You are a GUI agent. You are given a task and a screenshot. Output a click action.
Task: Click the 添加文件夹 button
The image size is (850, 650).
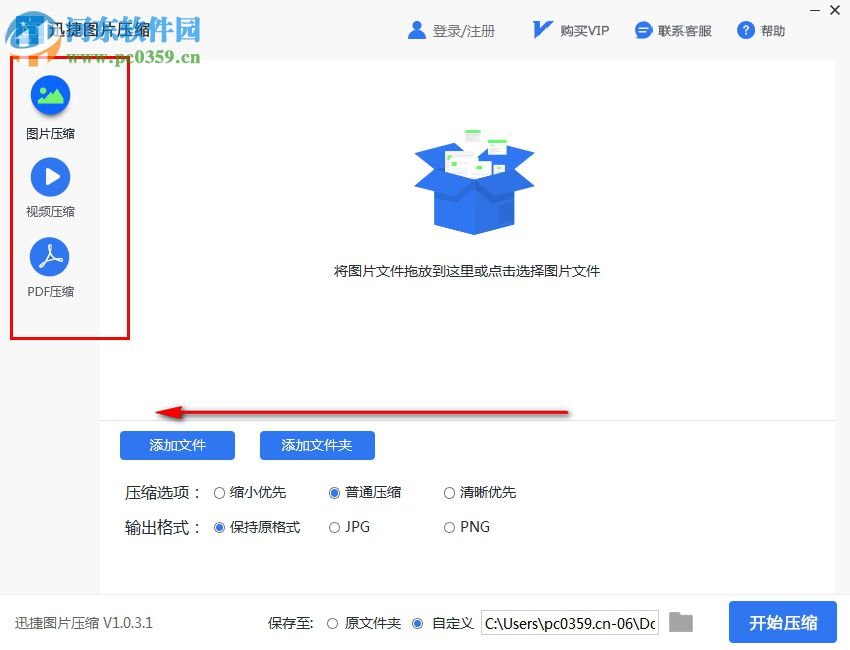pyautogui.click(x=317, y=445)
